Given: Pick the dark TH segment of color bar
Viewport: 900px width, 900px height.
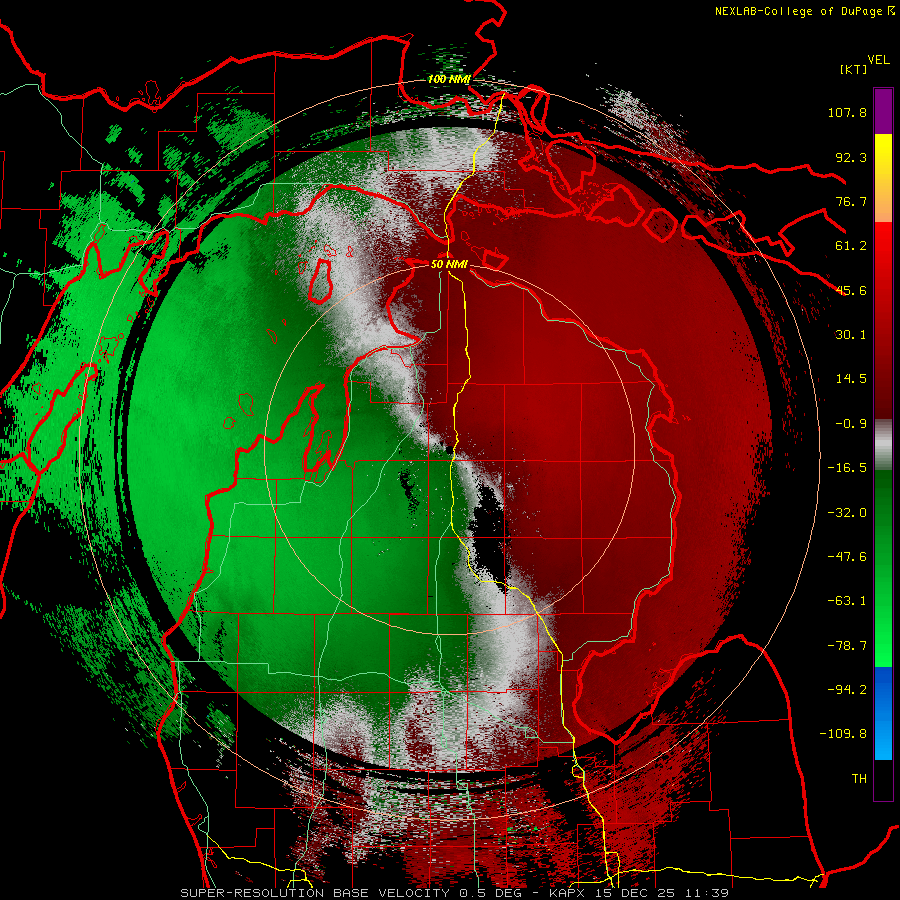Looking at the screenshot, I should (x=883, y=779).
